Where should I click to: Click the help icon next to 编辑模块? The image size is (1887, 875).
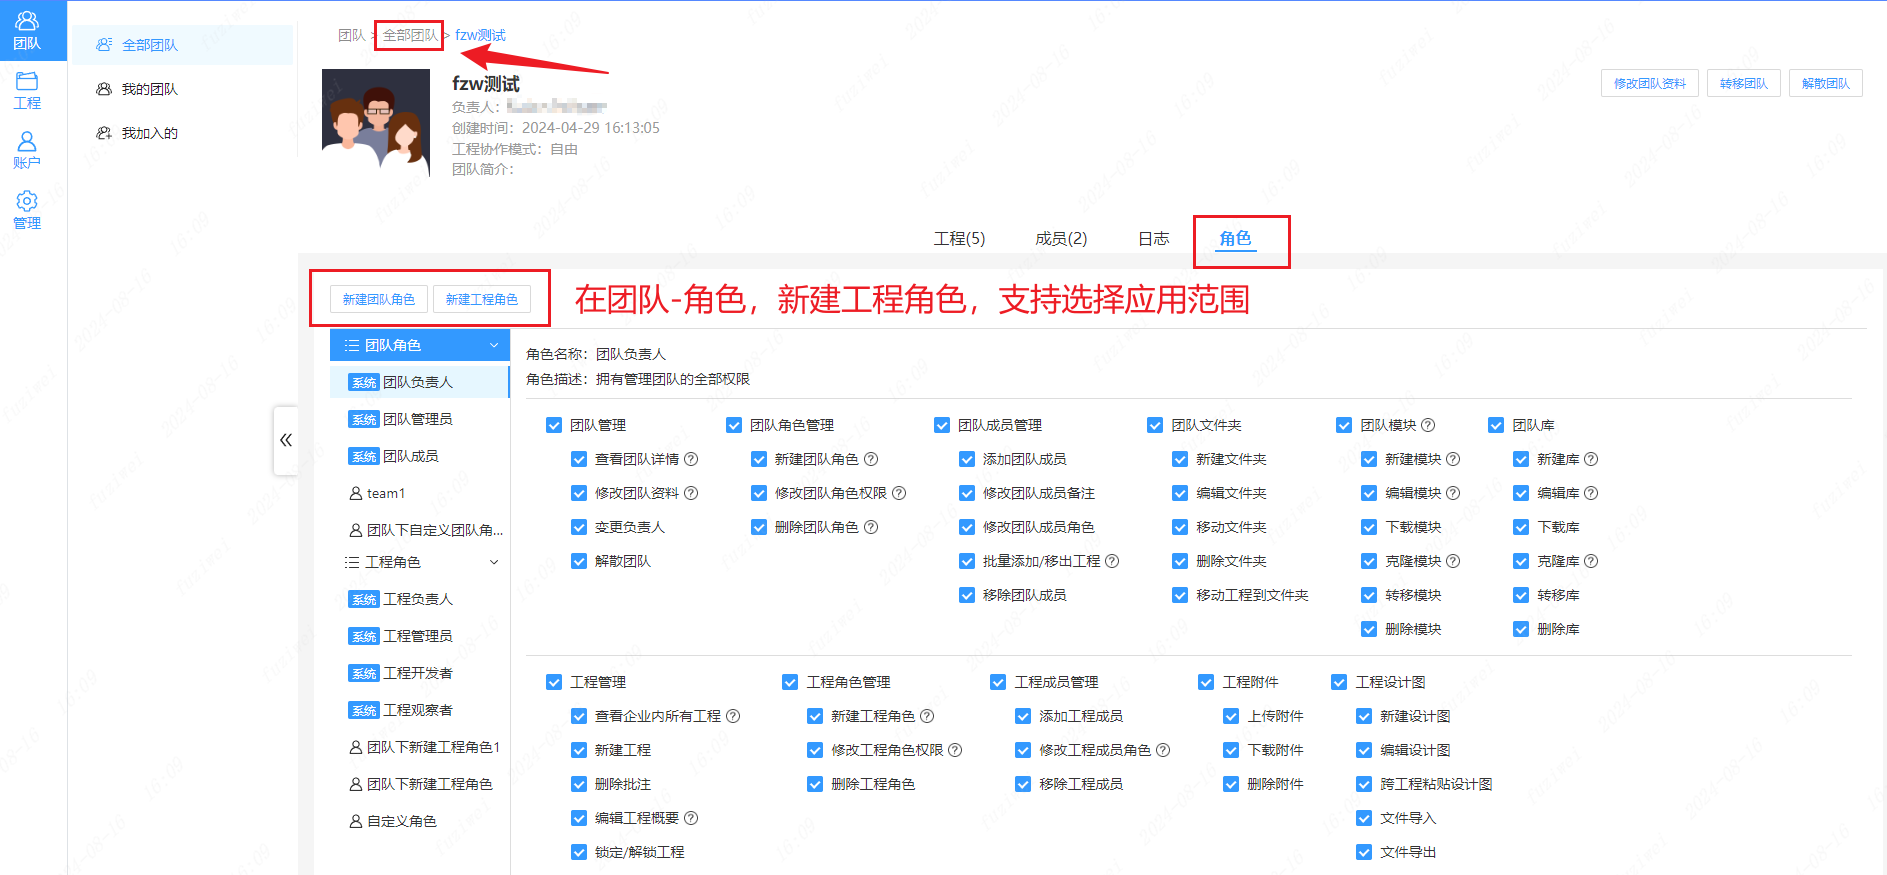[x=1453, y=493]
